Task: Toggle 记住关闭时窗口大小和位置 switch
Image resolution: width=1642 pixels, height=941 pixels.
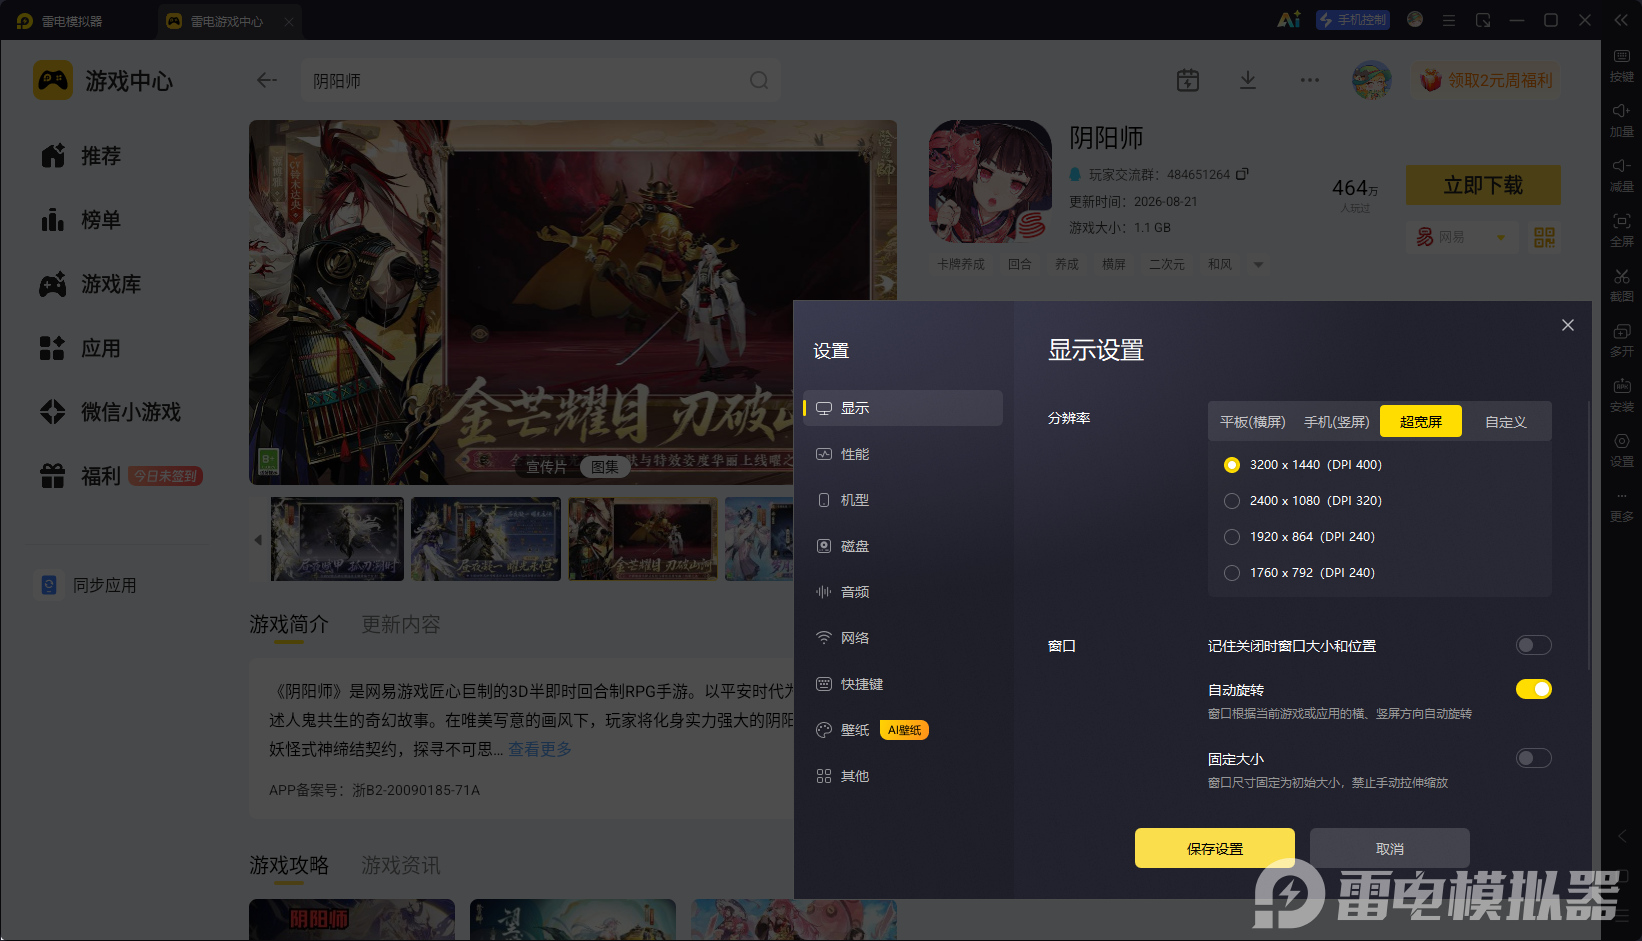Action: 1533,645
